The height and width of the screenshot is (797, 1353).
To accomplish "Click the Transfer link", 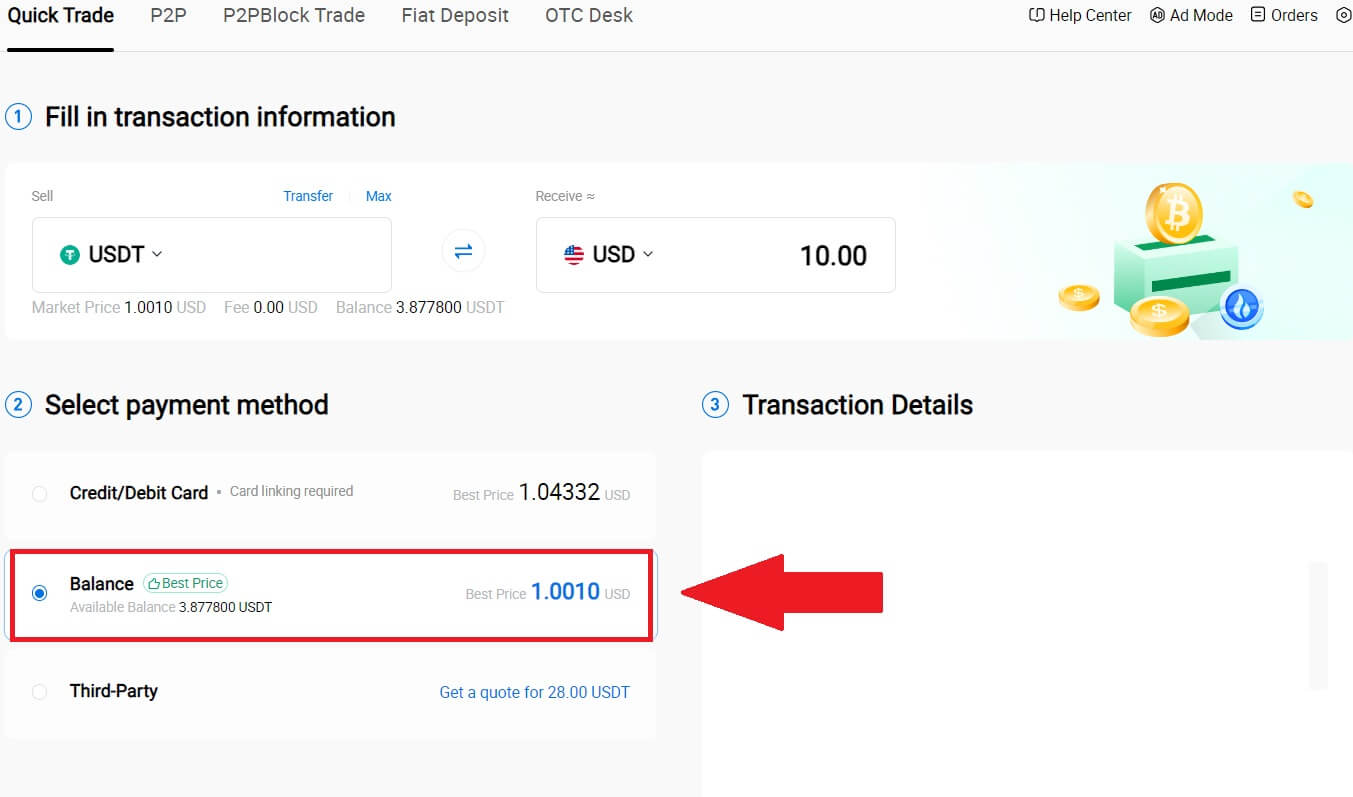I will [307, 196].
